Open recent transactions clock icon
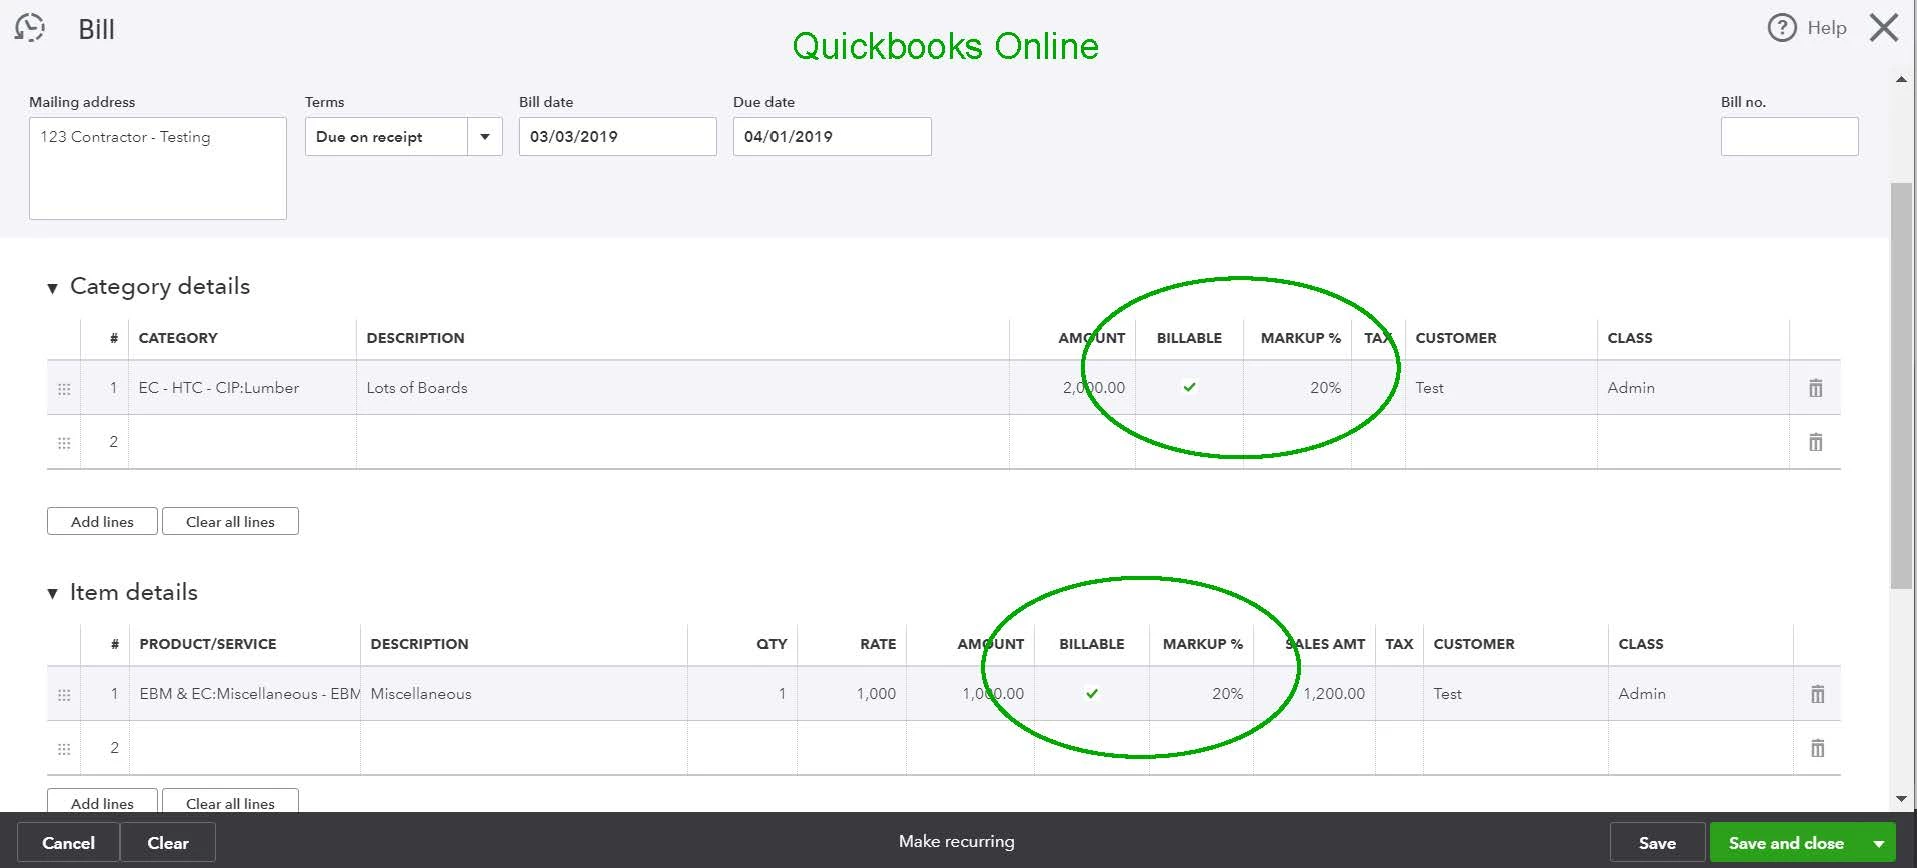 [x=30, y=28]
